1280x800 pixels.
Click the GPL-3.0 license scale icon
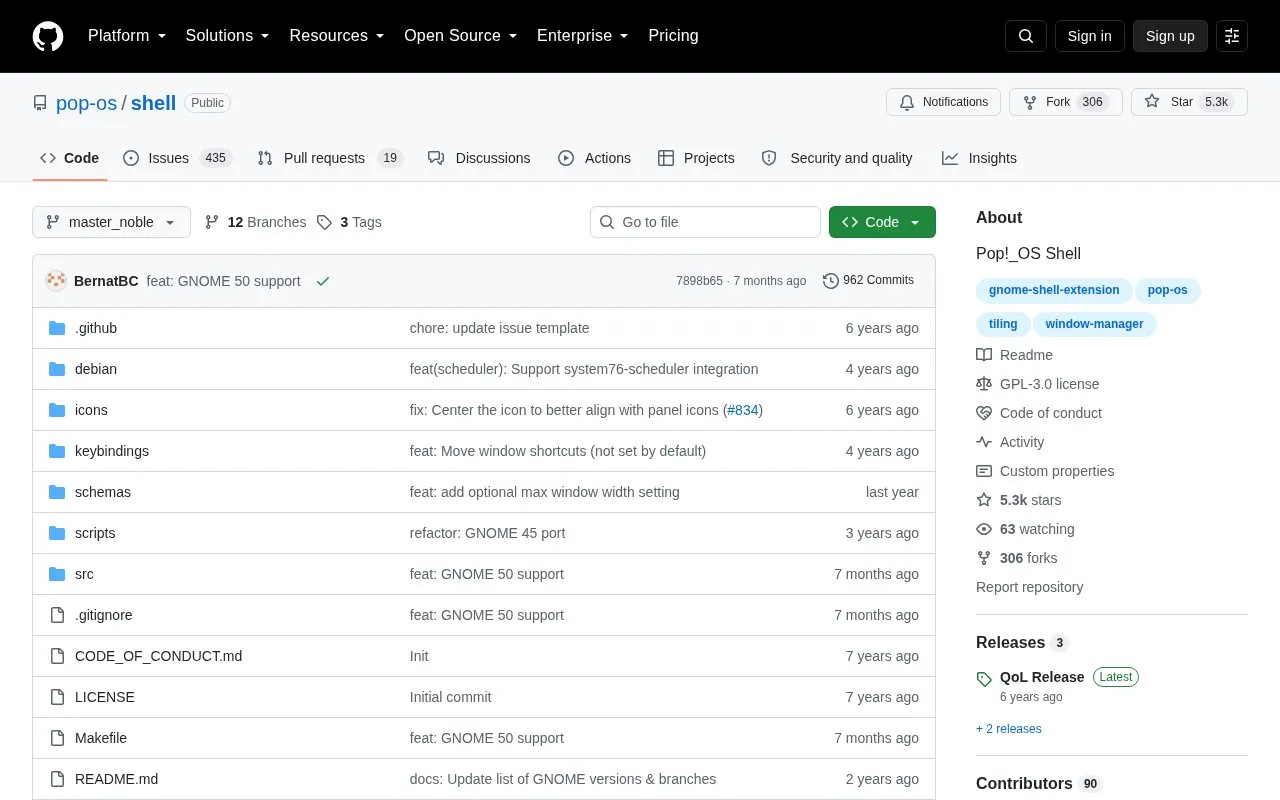pos(984,384)
